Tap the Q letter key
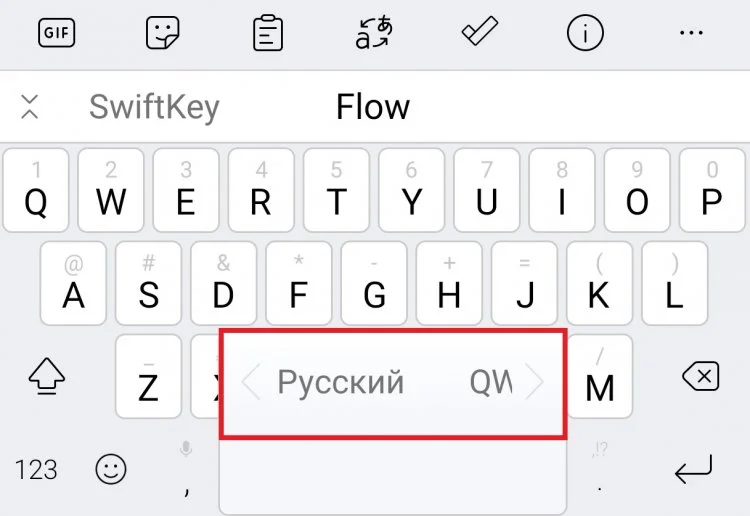Screen dimensions: 750x516 point(36,190)
